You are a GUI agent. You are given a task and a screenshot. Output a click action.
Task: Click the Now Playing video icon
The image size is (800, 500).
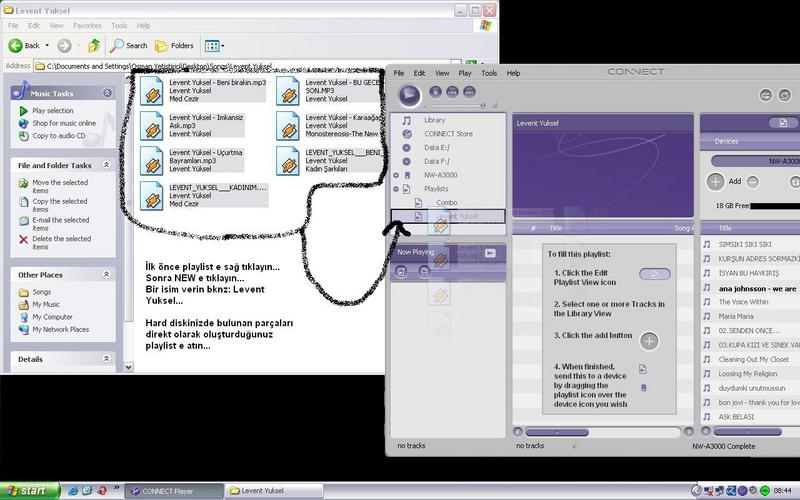[490, 253]
